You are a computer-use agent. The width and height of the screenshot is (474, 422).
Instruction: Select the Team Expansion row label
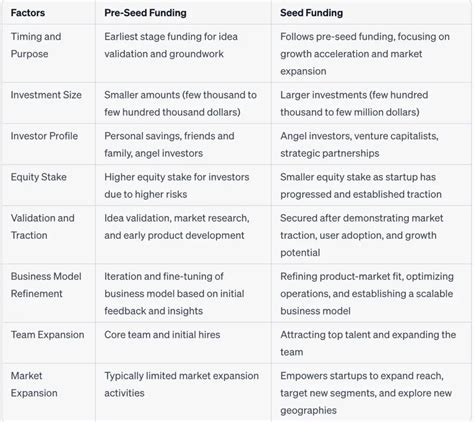click(47, 335)
